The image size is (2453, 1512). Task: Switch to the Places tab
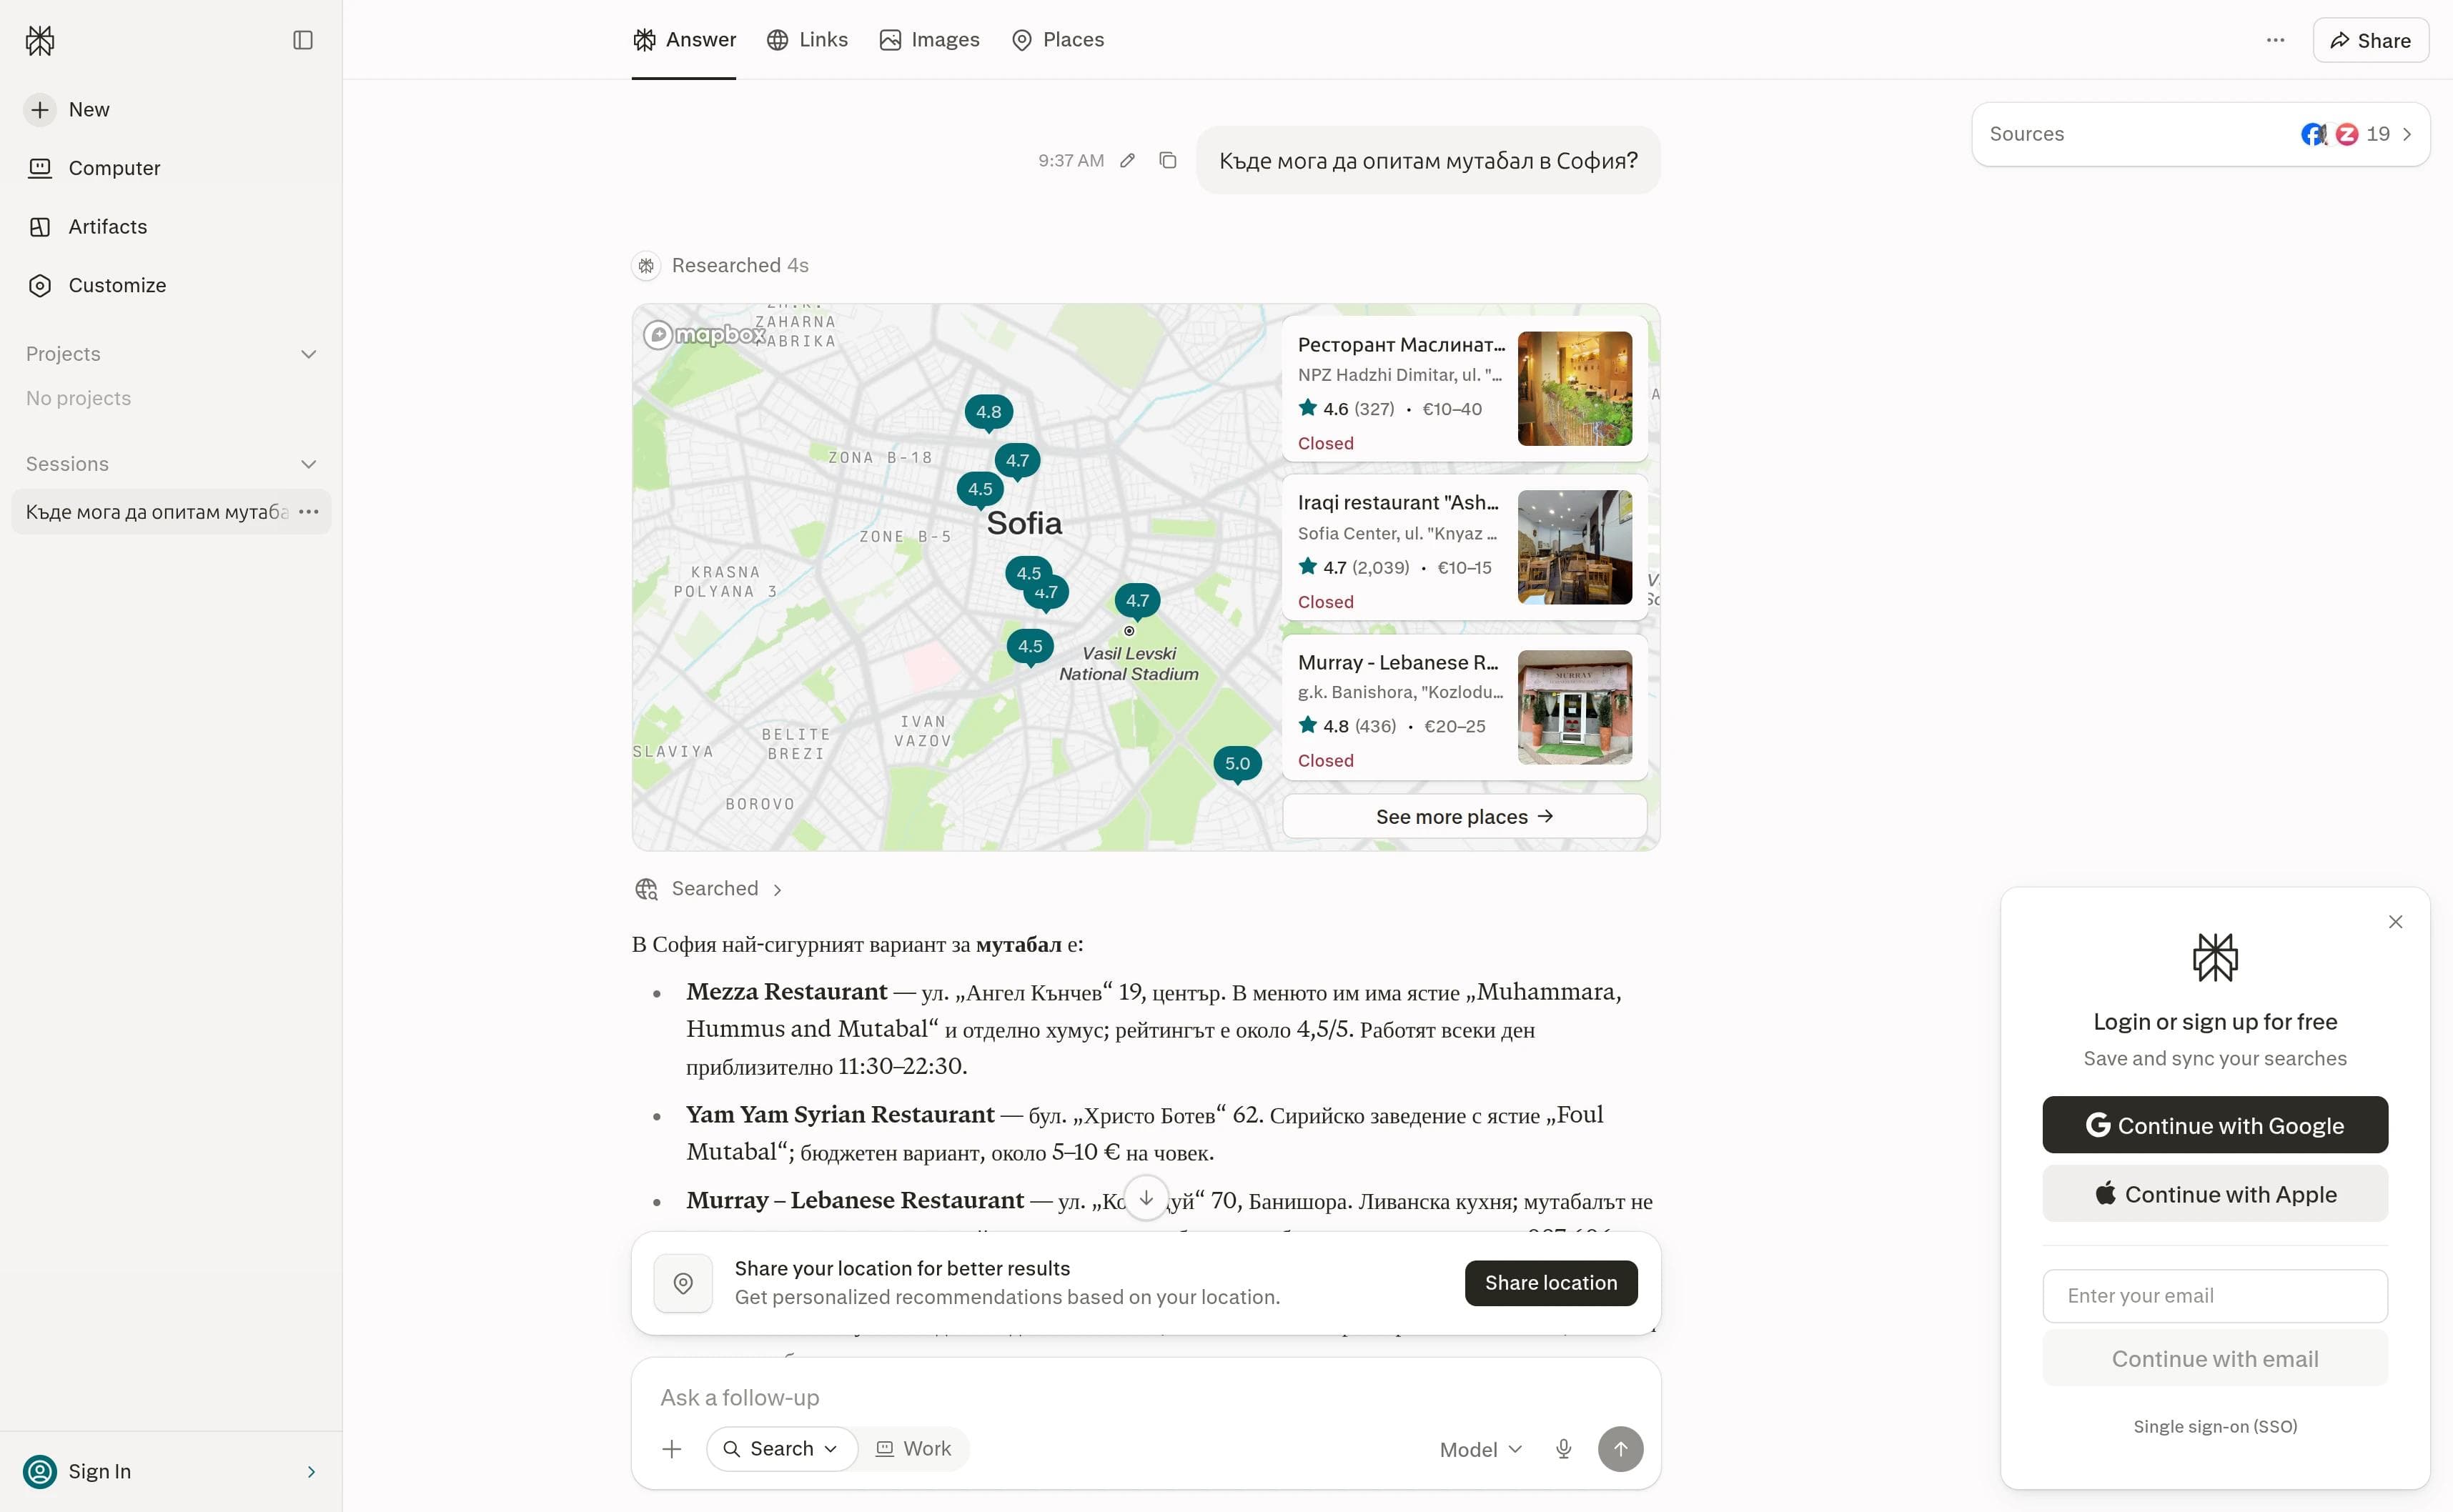click(1058, 40)
